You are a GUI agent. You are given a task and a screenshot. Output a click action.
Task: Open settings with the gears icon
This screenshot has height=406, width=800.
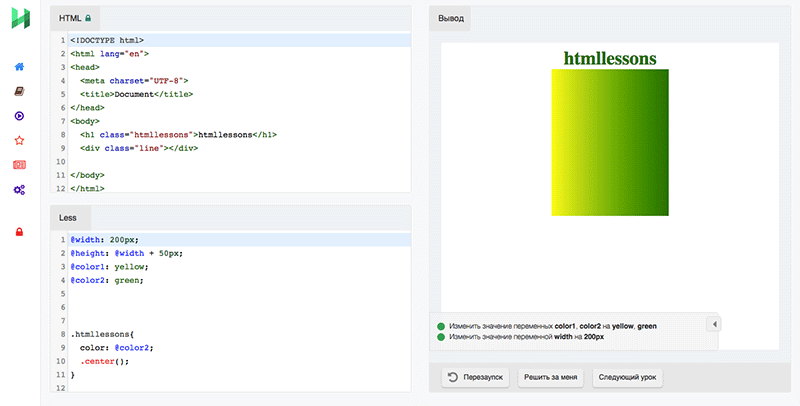19,190
